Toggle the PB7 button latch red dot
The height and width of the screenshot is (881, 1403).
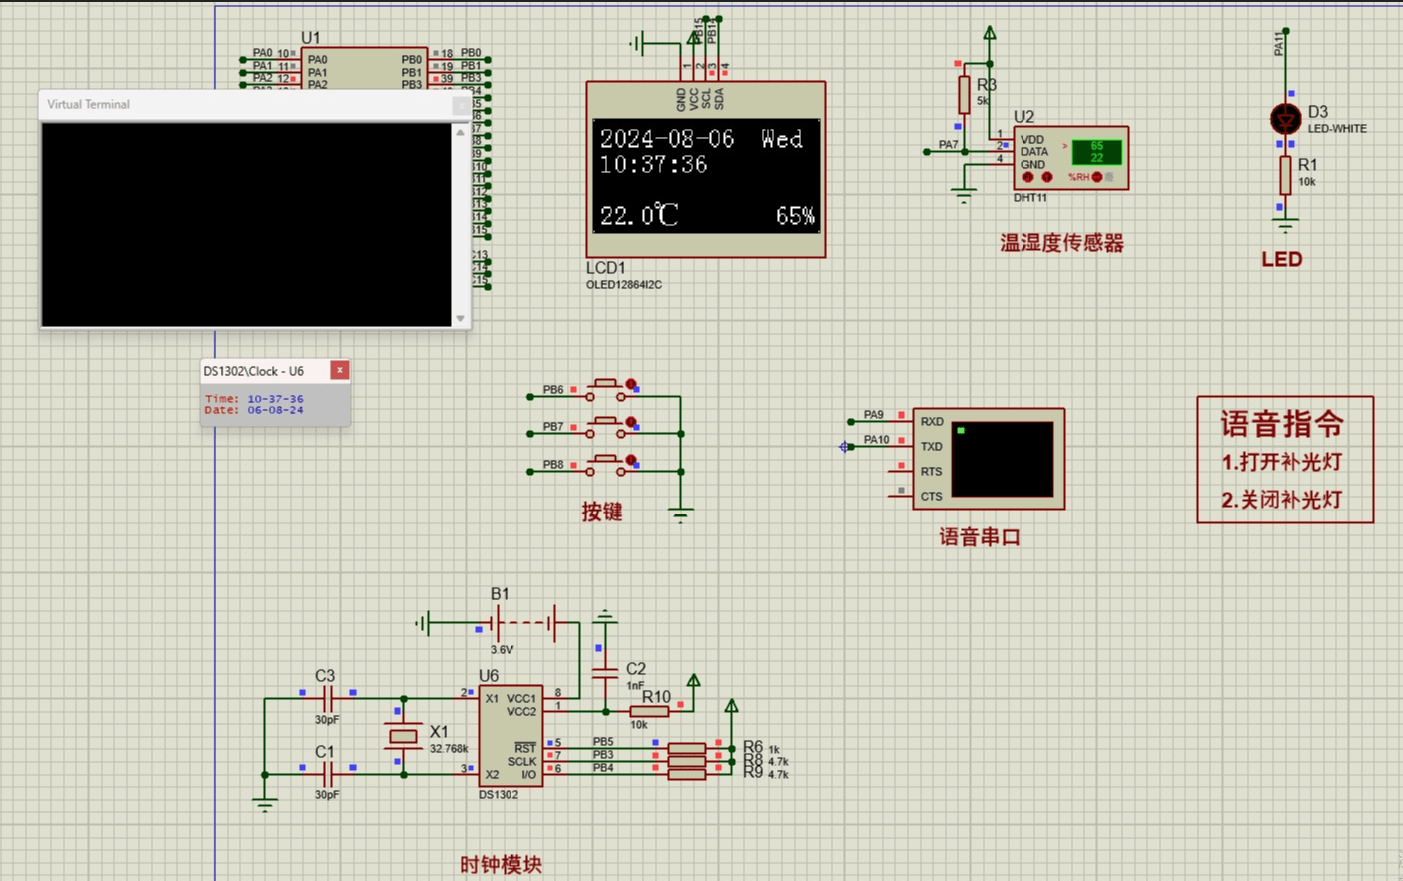click(x=631, y=422)
